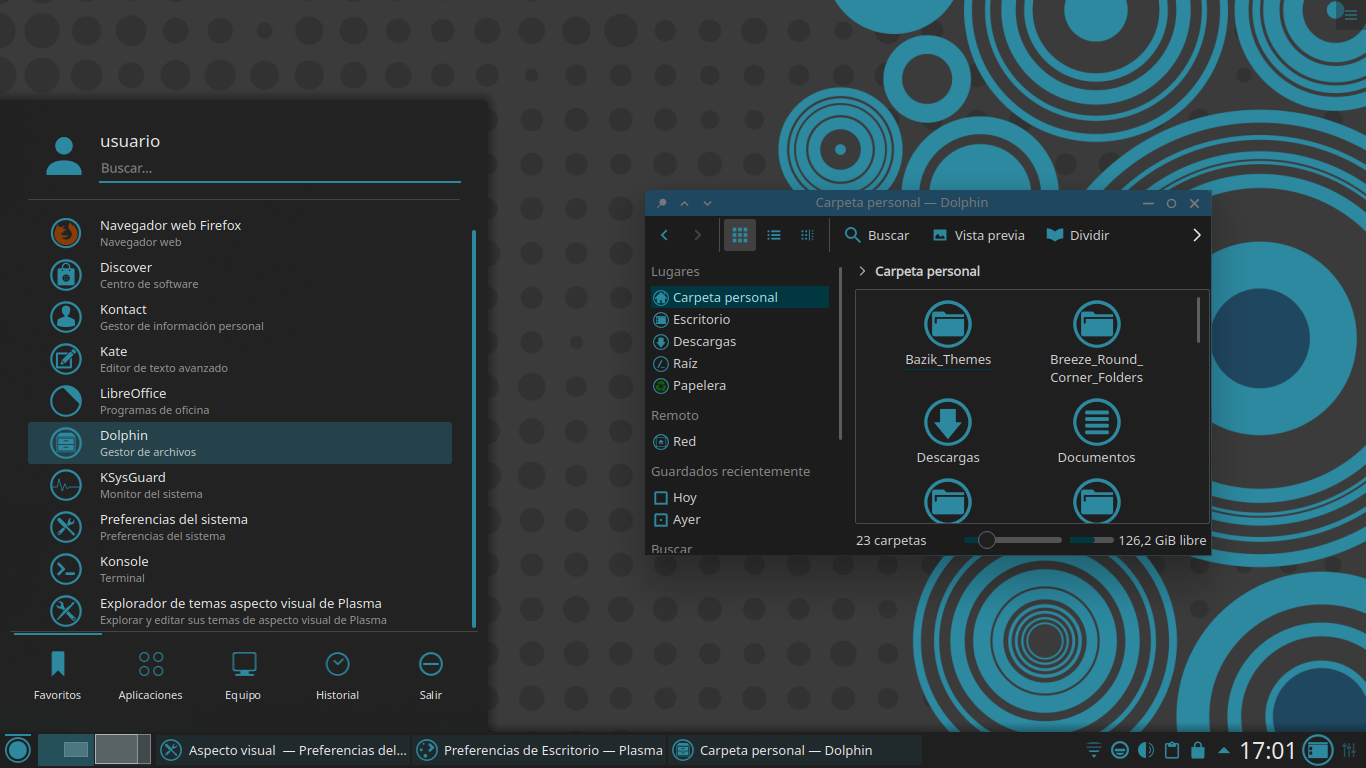Click Dolphin file view vertical scrollbar
The height and width of the screenshot is (768, 1366).
(x=1198, y=320)
